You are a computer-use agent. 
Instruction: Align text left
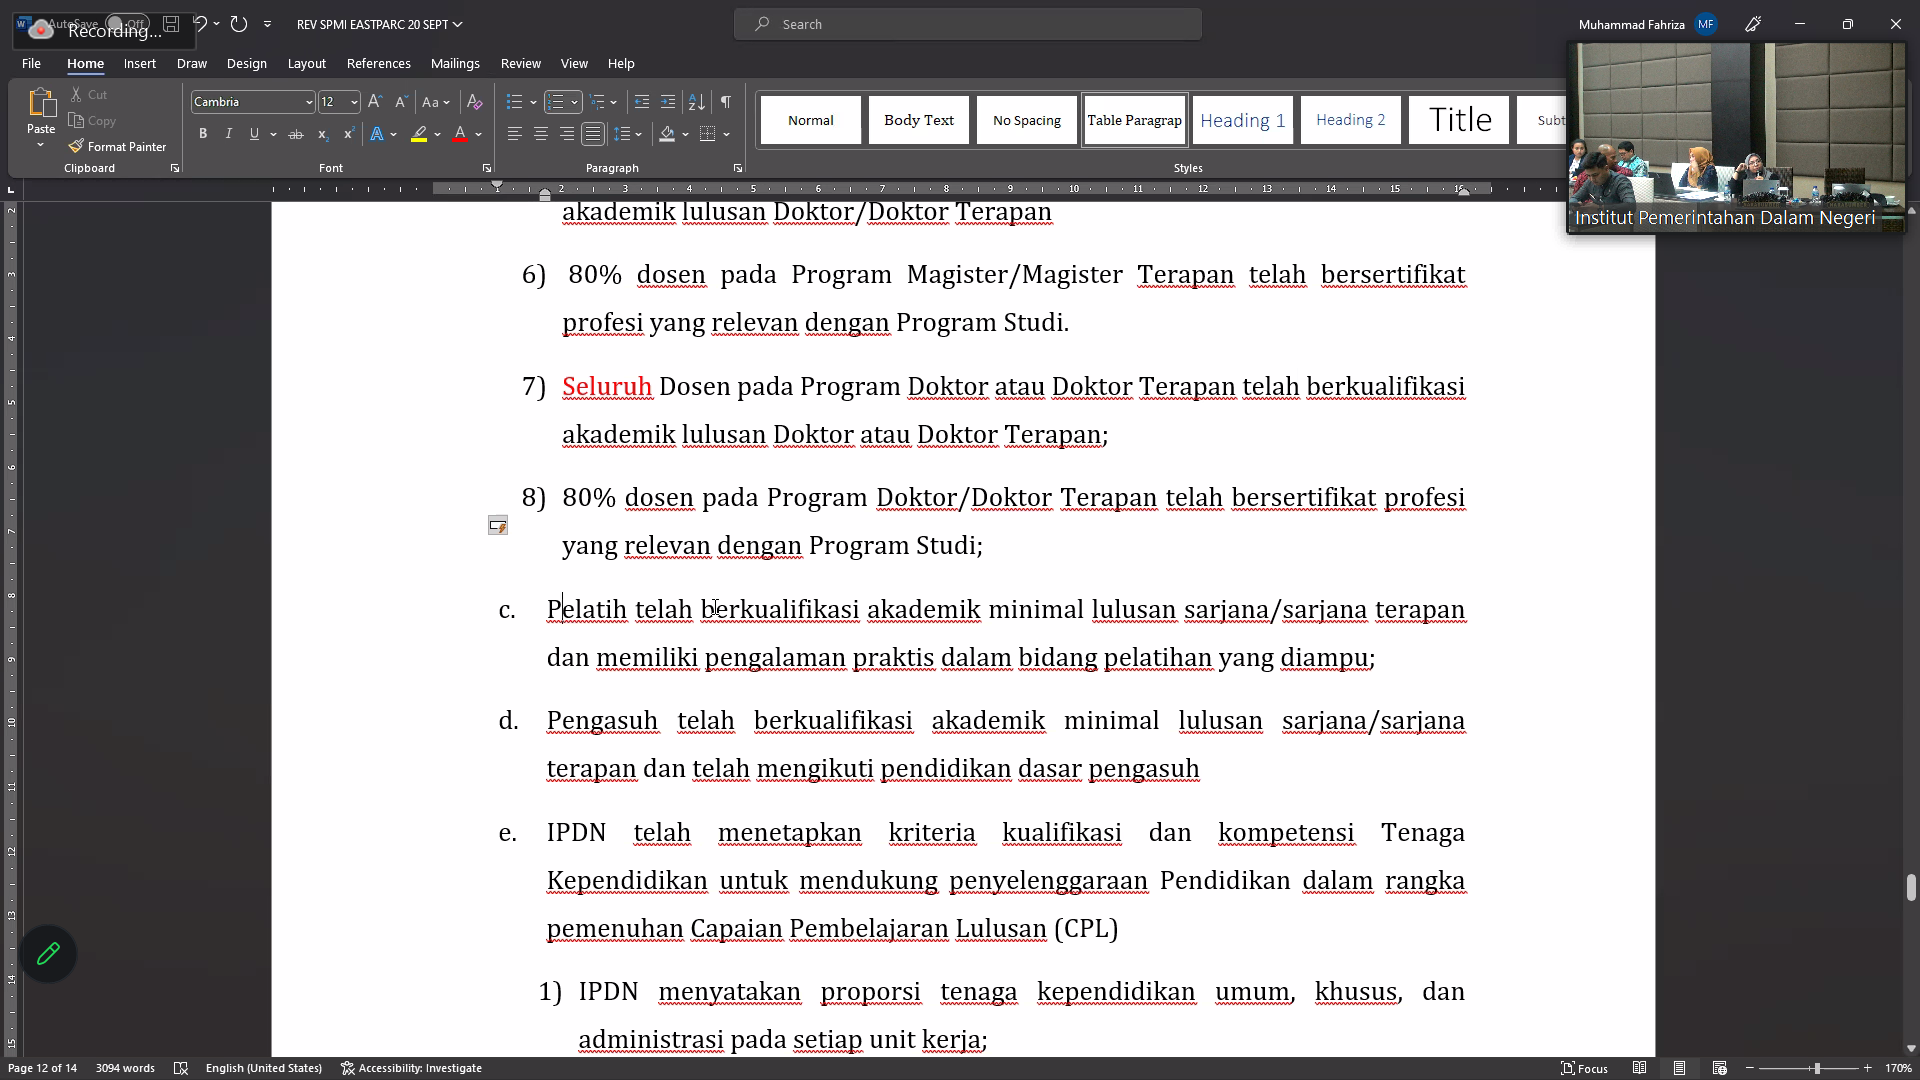[x=514, y=134]
